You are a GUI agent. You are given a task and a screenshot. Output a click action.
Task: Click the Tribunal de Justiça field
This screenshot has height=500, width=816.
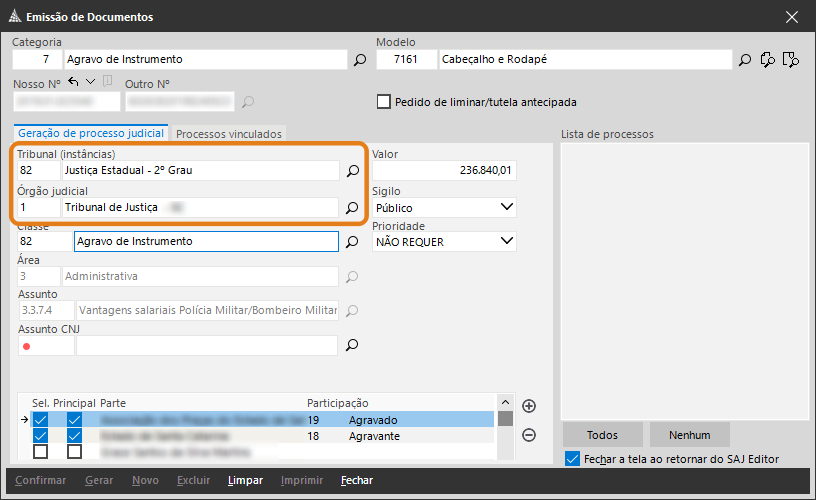(x=200, y=207)
